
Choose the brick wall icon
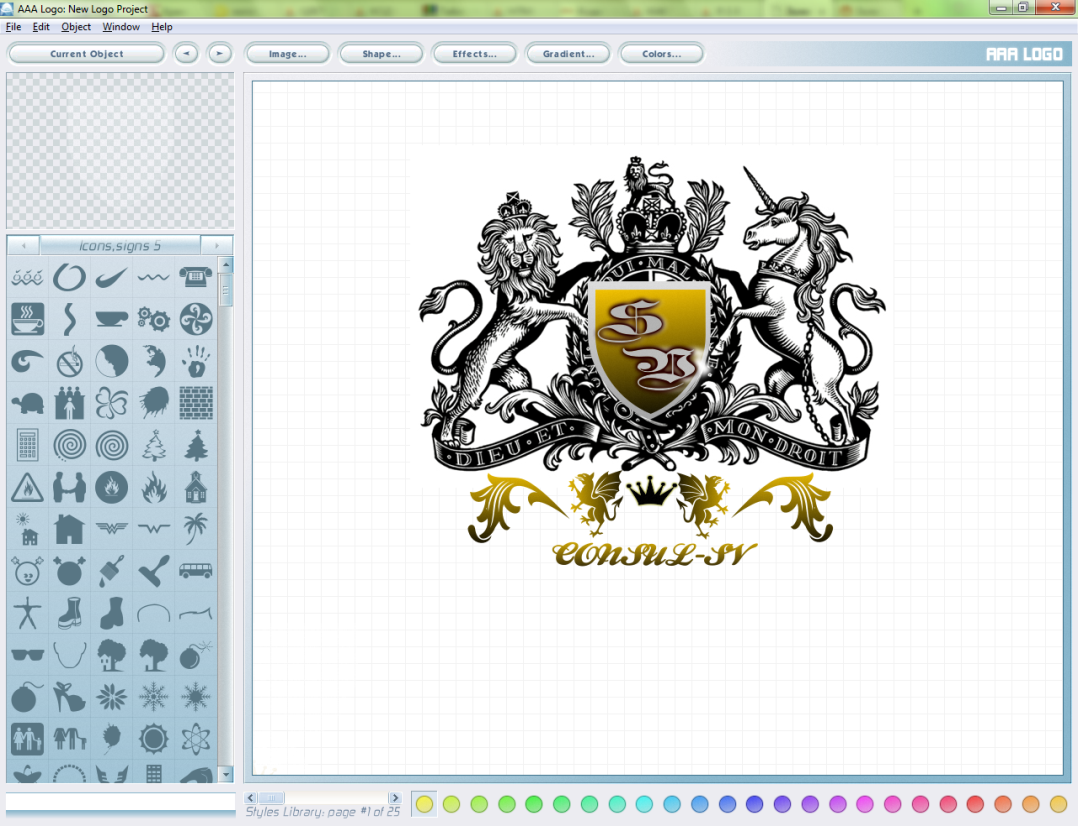(x=196, y=403)
